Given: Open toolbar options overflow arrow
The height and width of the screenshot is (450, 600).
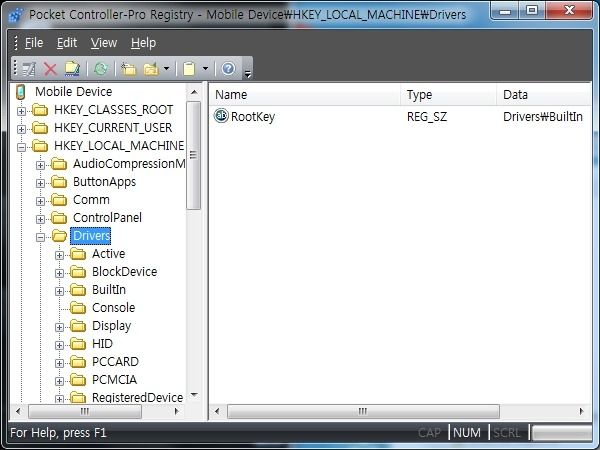Looking at the screenshot, I should pos(248,73).
